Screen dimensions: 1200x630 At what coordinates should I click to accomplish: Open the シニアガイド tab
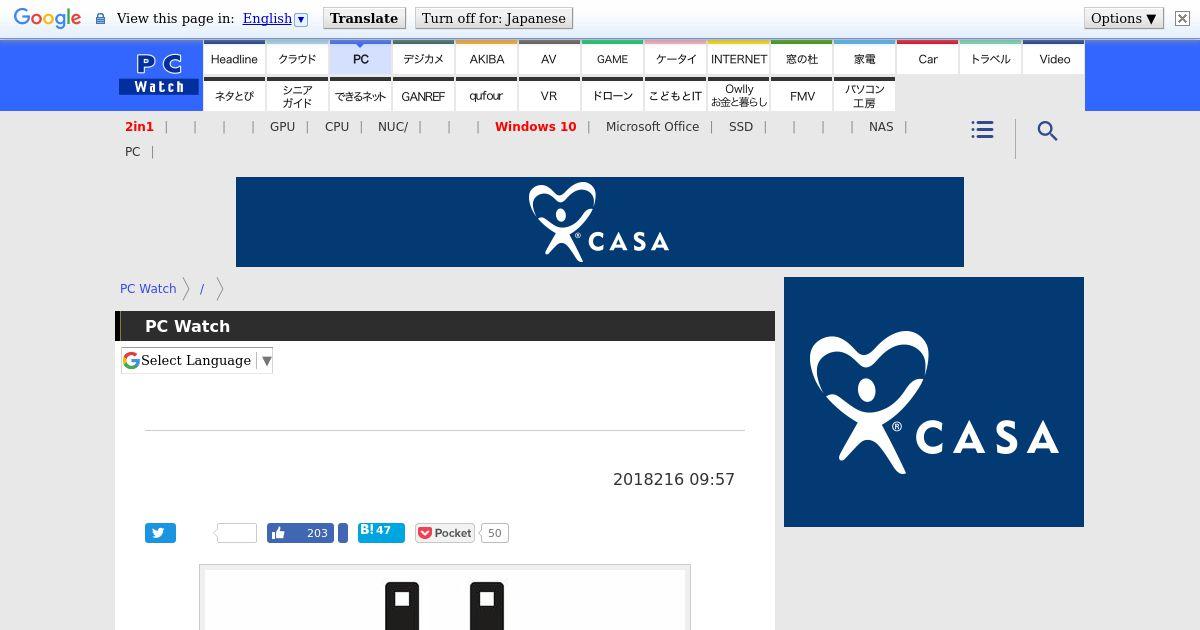point(297,96)
